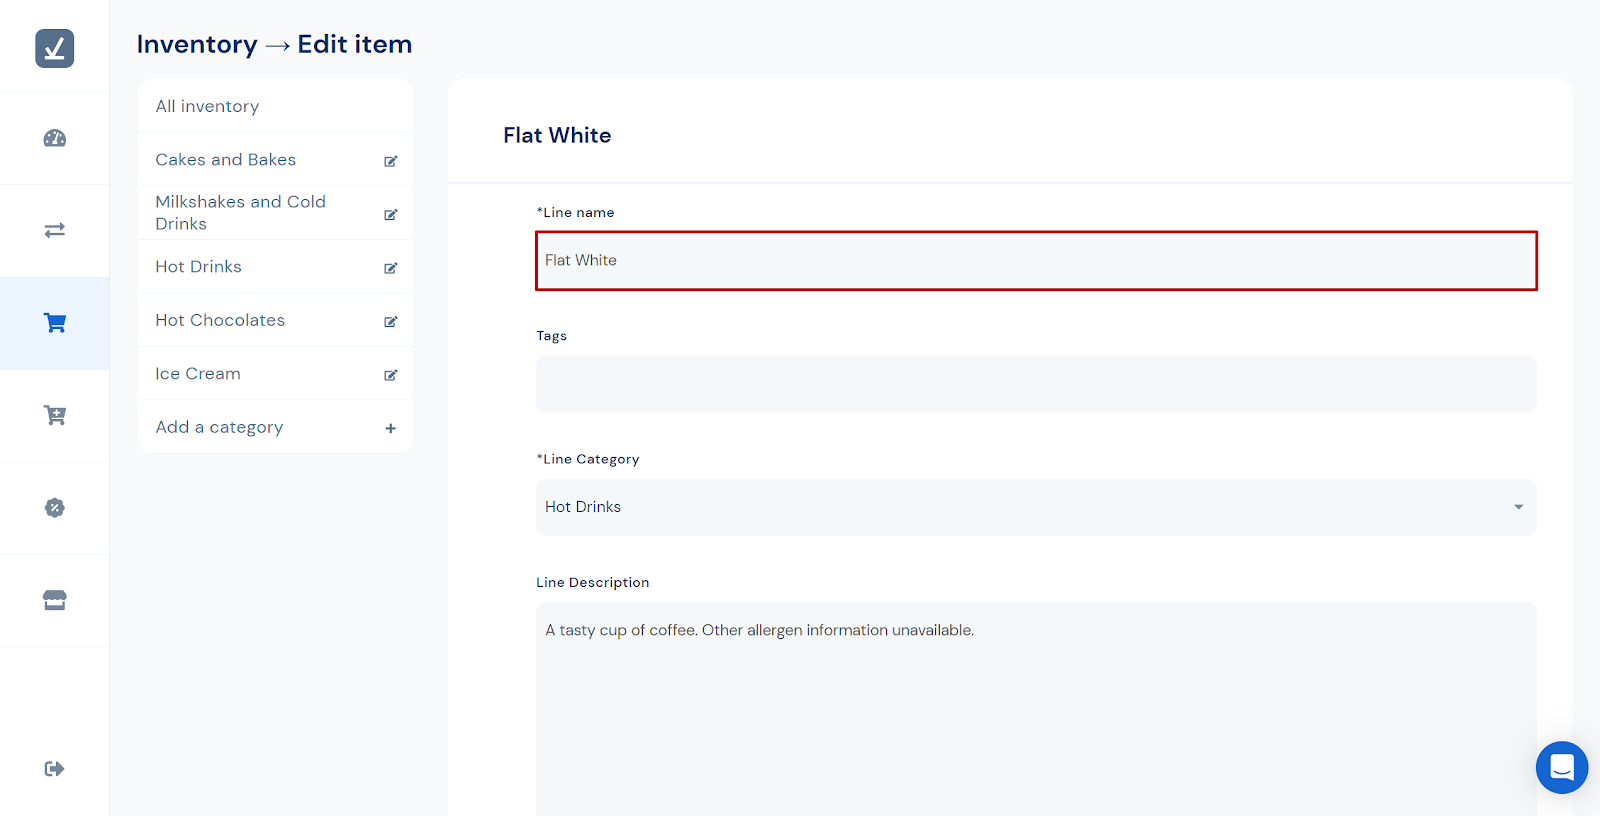Screen dimensions: 1600x816
Task: Click the Inventory breadcrumb heading
Action: click(197, 45)
